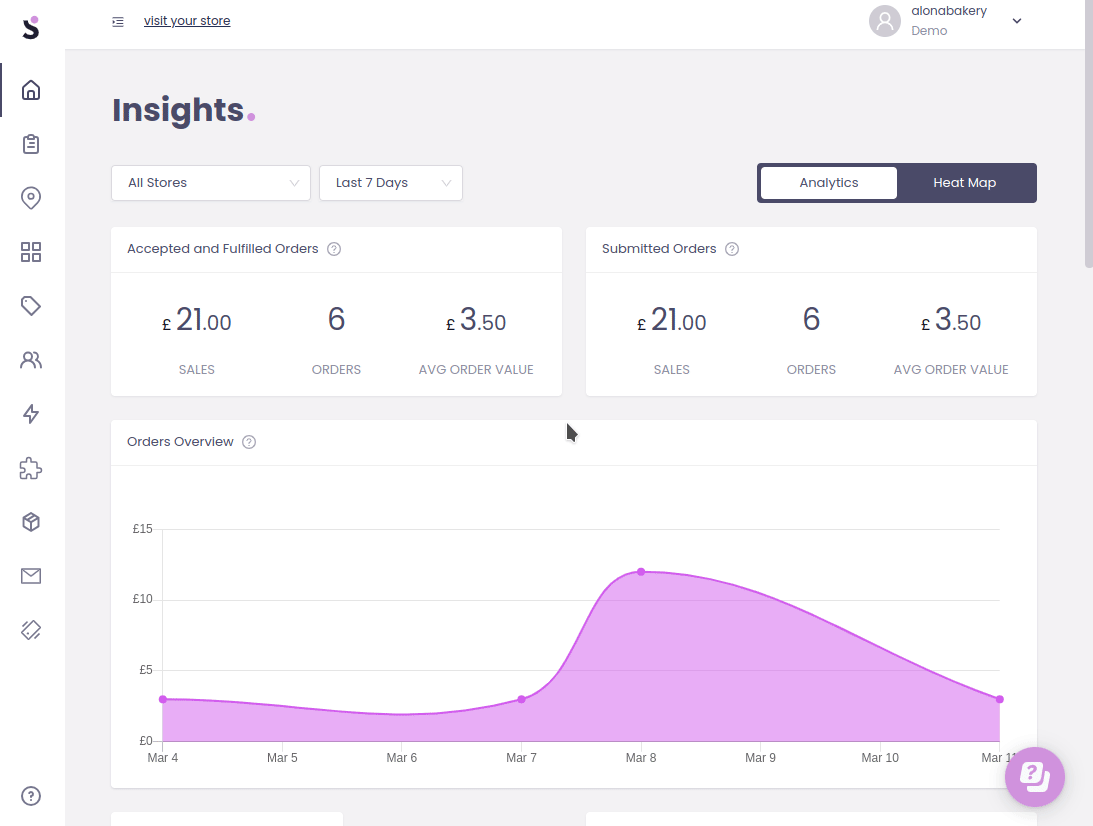Click the page vertical scrollbar
1093x826 pixels.
1088,140
